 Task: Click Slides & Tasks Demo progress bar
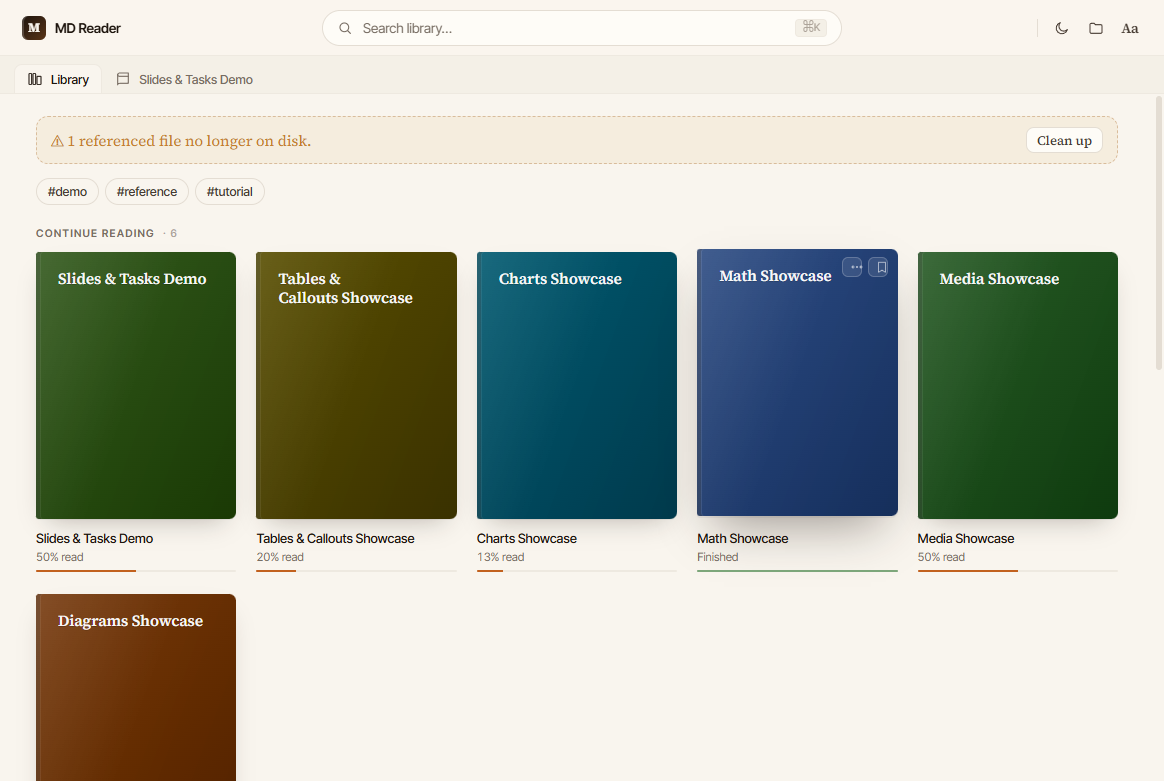136,571
